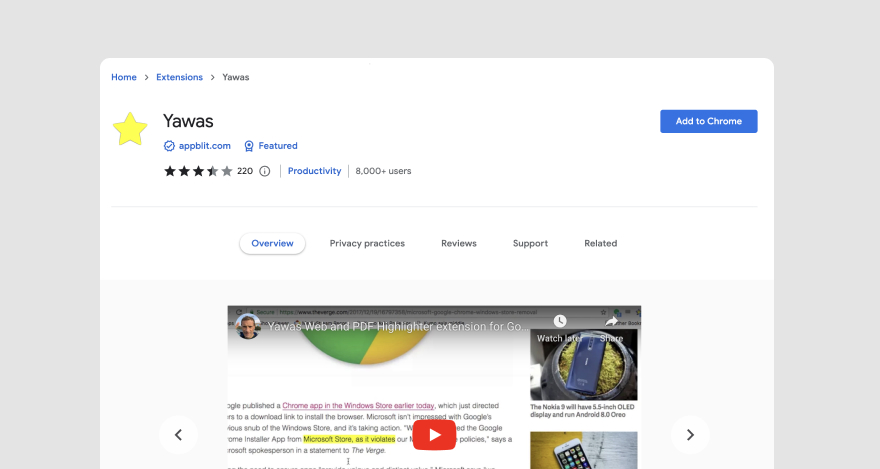Open the Home breadcrumb link

pos(123,77)
